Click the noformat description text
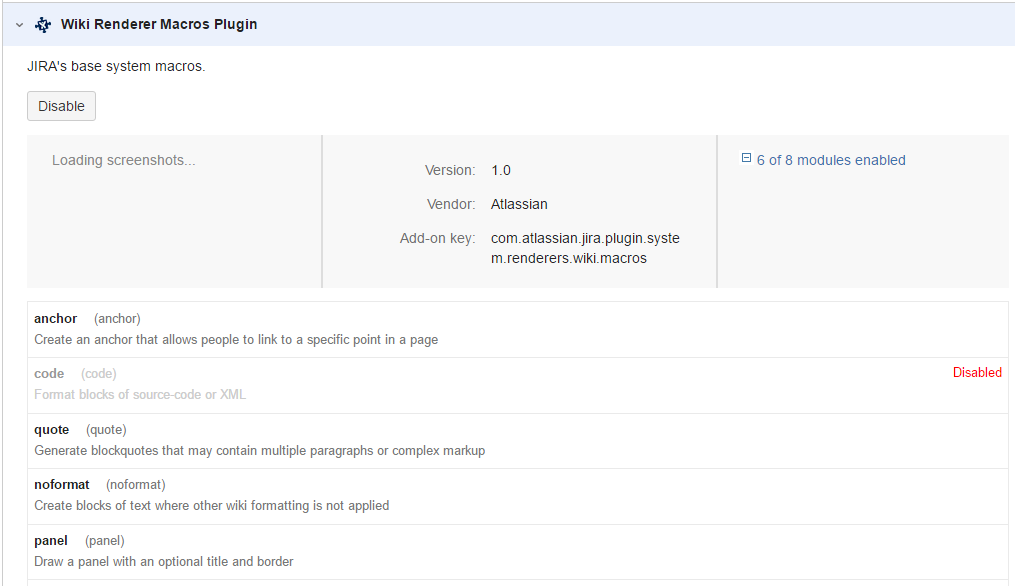 (x=212, y=505)
